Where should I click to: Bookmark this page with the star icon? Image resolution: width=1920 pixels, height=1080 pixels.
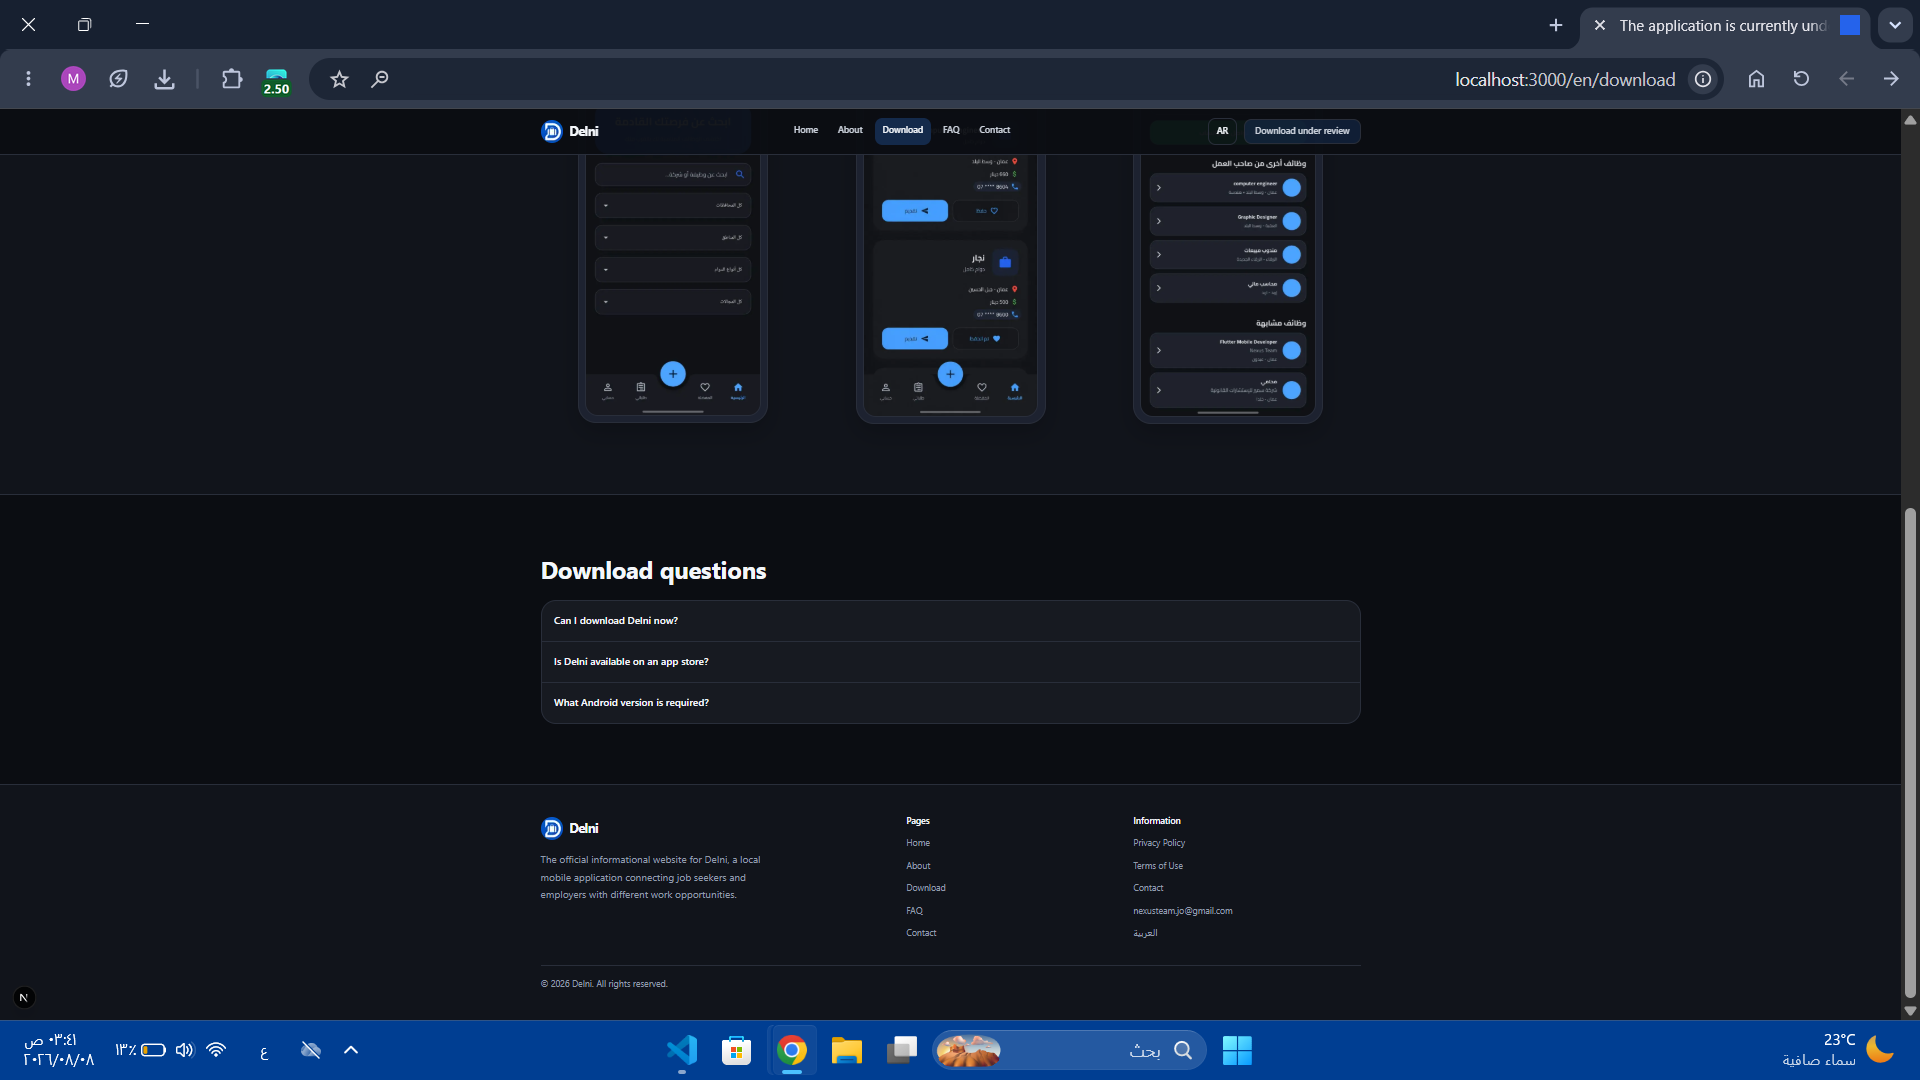point(339,79)
